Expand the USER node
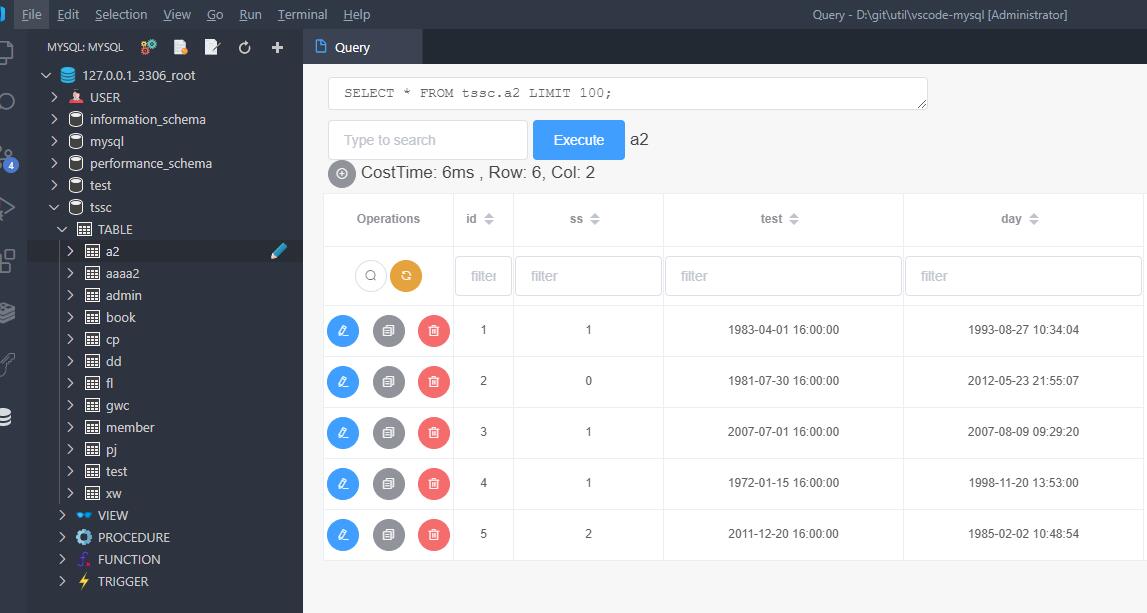This screenshot has width=1147, height=613. [54, 97]
